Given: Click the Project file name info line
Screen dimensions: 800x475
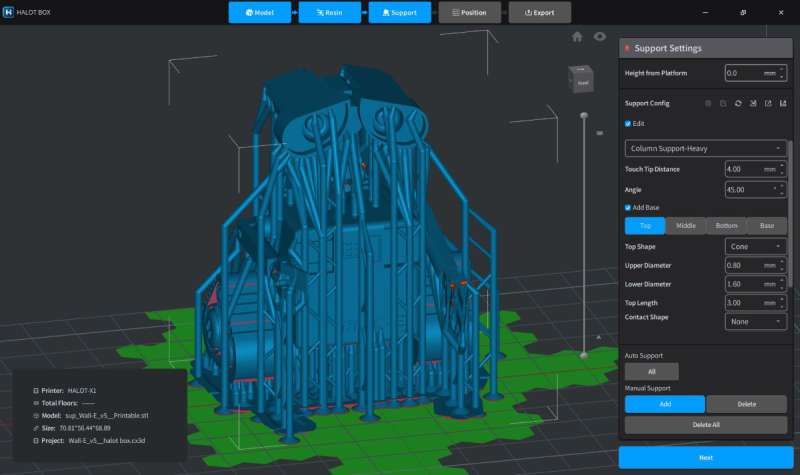Looking at the screenshot, I should pos(89,440).
